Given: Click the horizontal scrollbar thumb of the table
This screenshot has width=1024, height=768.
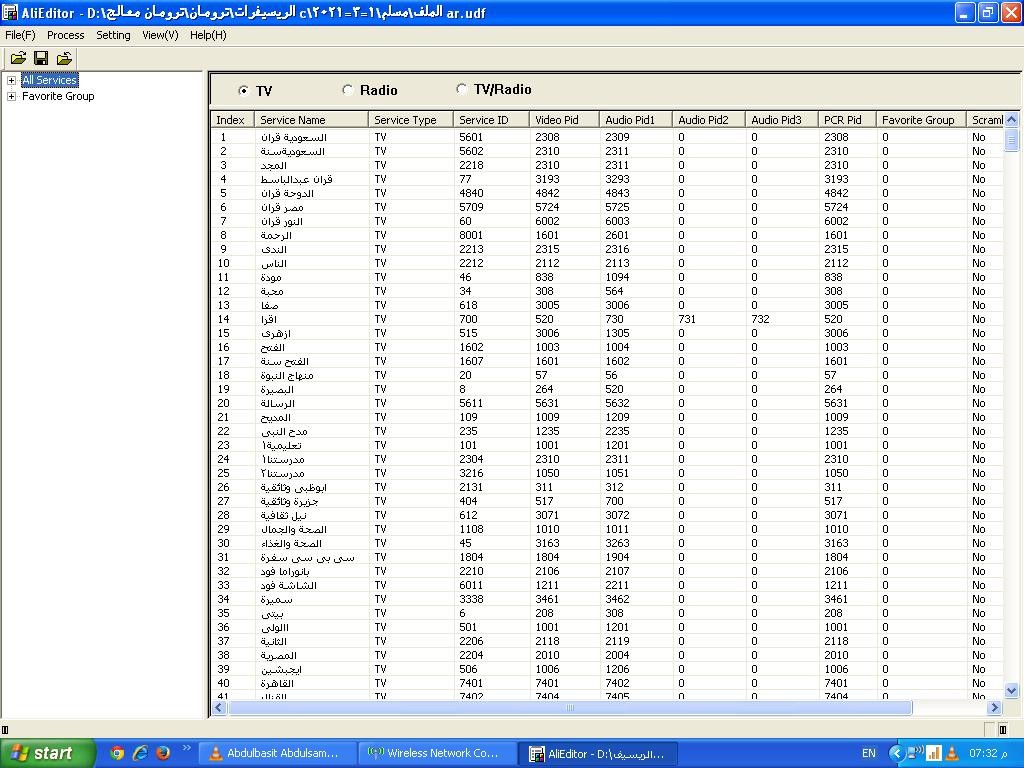Looking at the screenshot, I should [x=570, y=708].
